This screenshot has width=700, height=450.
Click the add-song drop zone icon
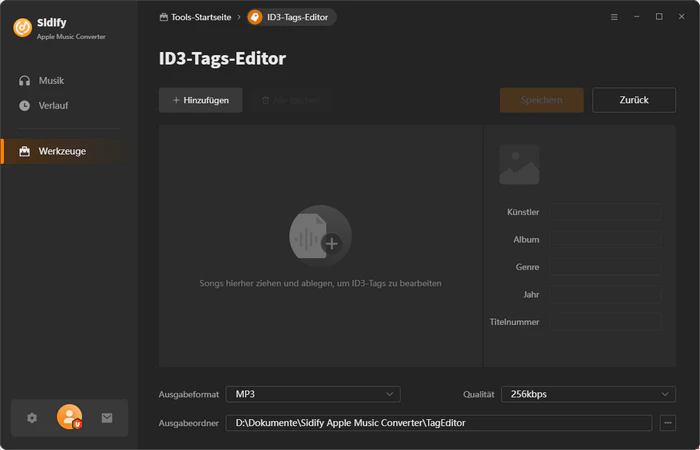coord(320,236)
